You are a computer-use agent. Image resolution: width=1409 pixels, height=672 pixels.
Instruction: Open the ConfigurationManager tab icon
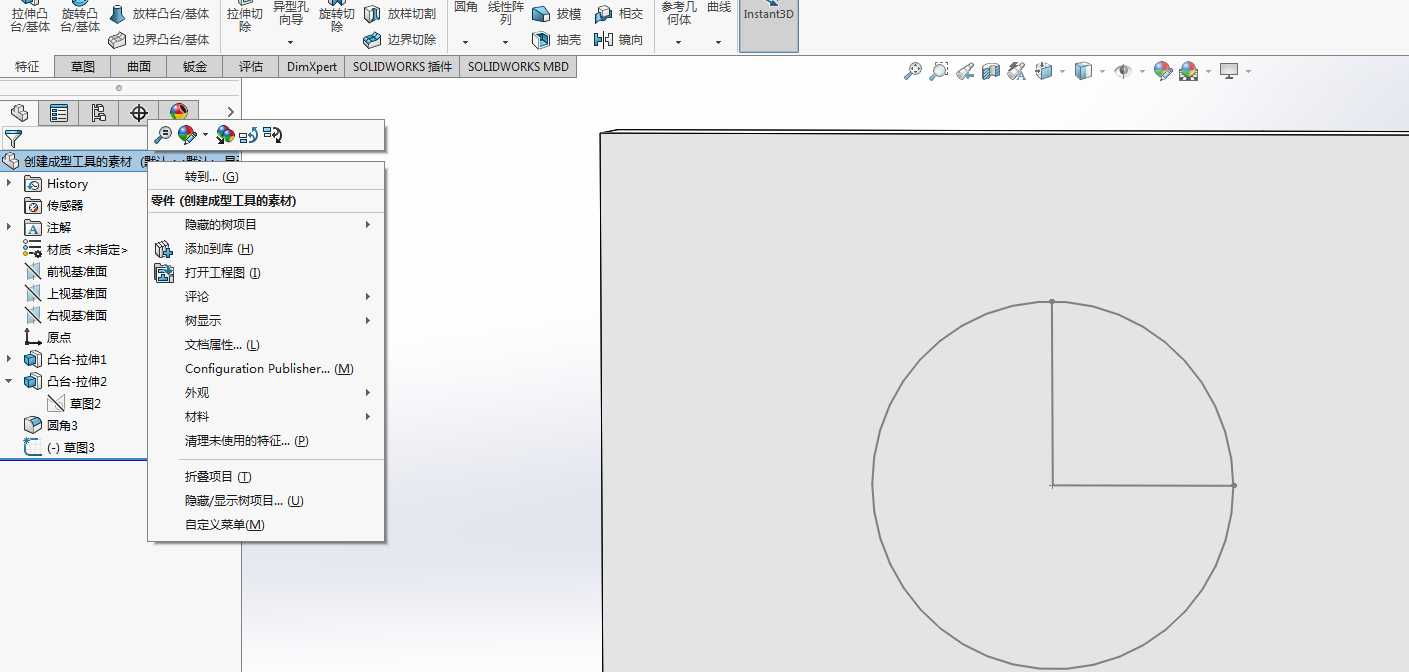(99, 112)
